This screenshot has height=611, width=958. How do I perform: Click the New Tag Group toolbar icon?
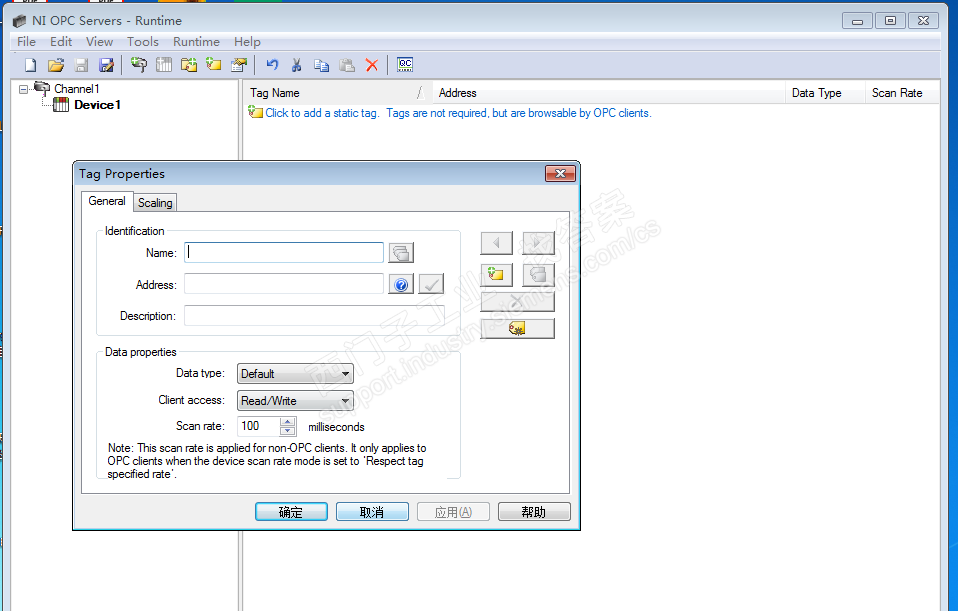click(x=189, y=65)
